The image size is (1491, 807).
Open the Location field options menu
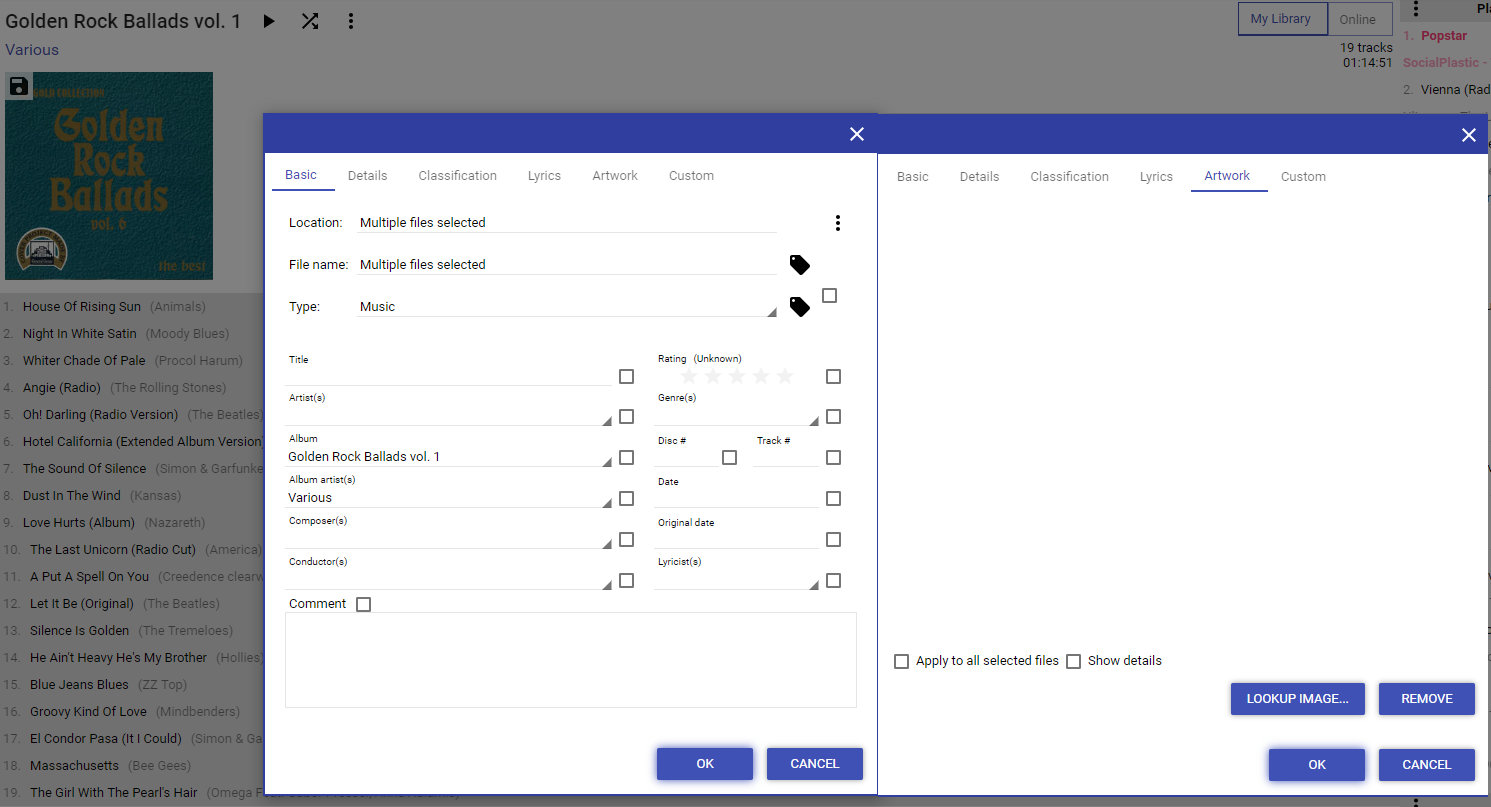point(837,223)
